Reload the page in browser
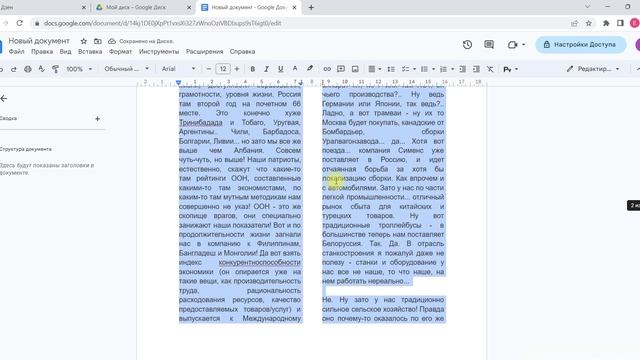Viewport: 640px width, 360px height. [x=19, y=23]
